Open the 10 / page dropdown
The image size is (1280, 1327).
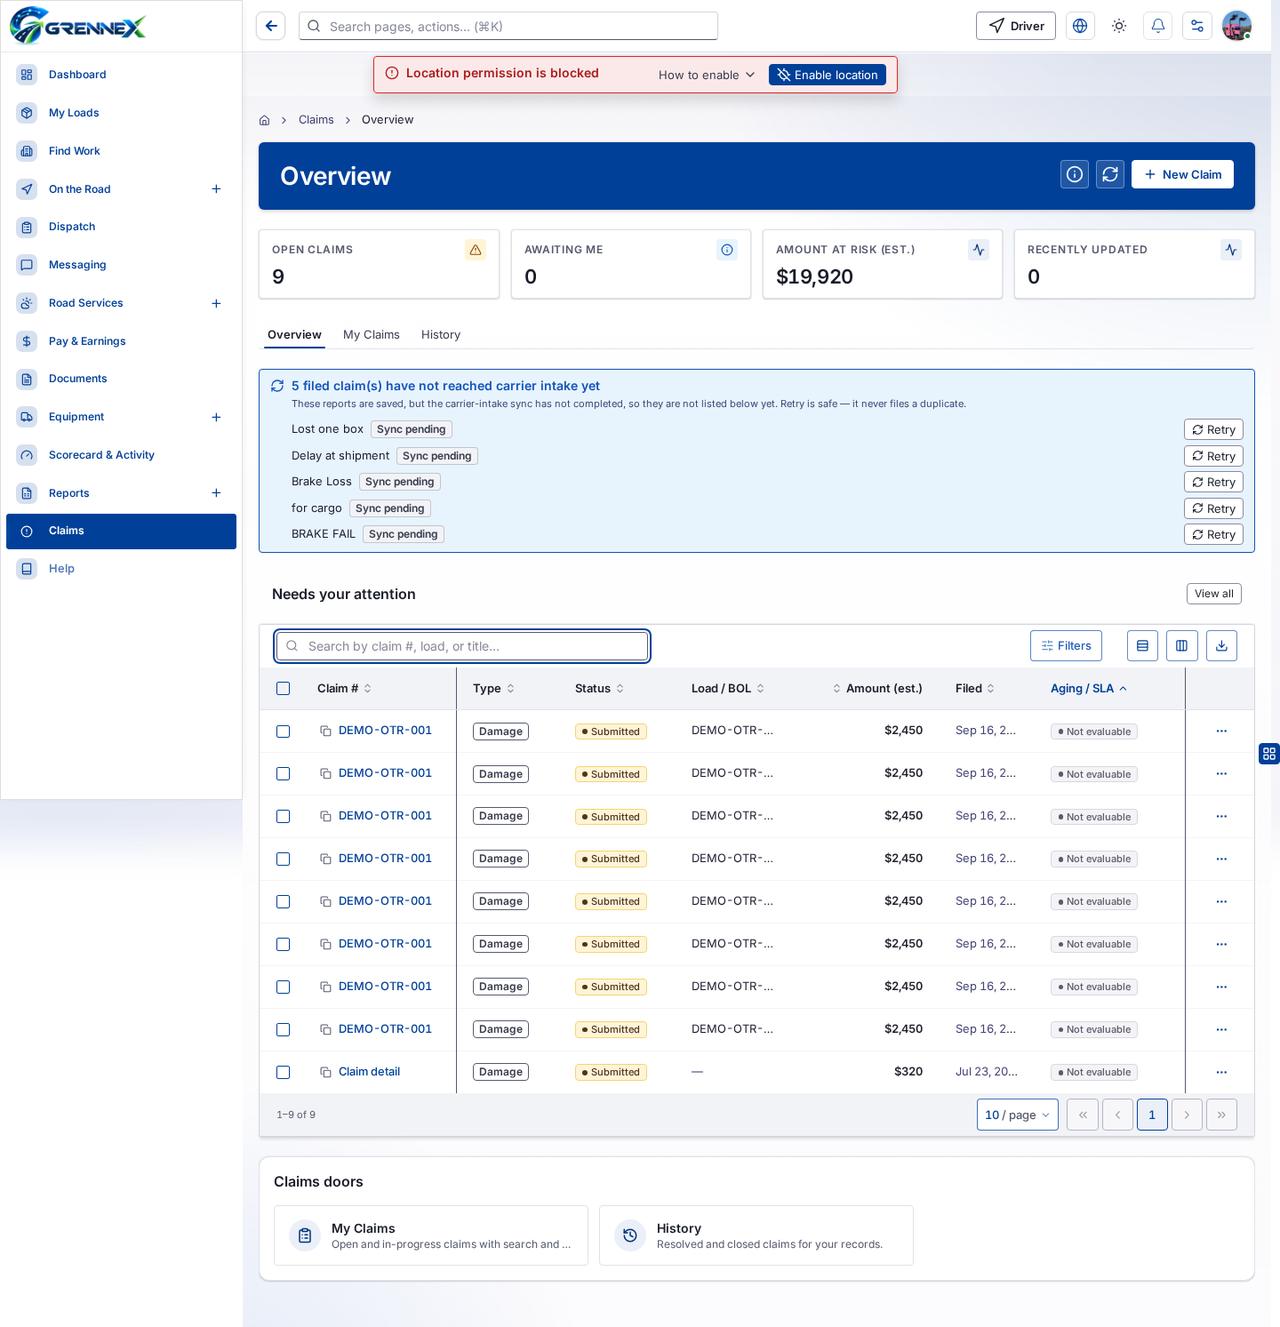1017,1115
